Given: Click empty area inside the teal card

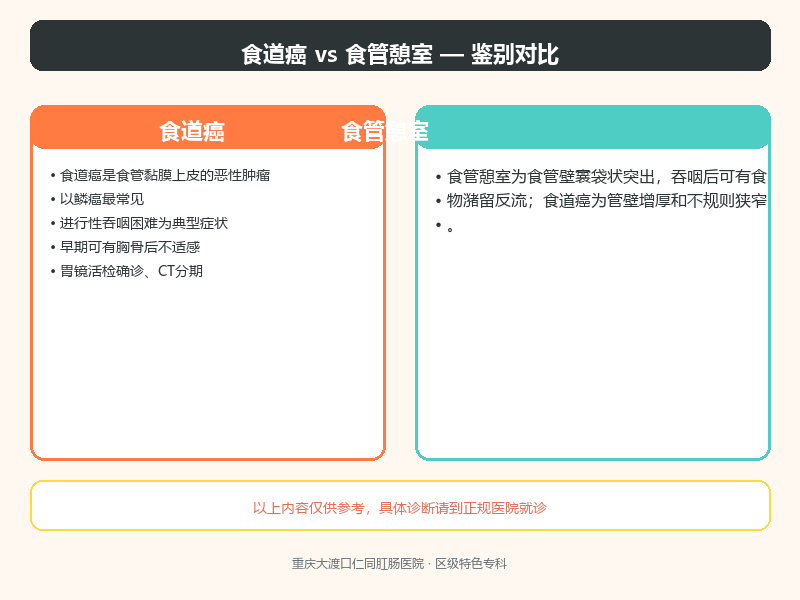Looking at the screenshot, I should 593,347.
